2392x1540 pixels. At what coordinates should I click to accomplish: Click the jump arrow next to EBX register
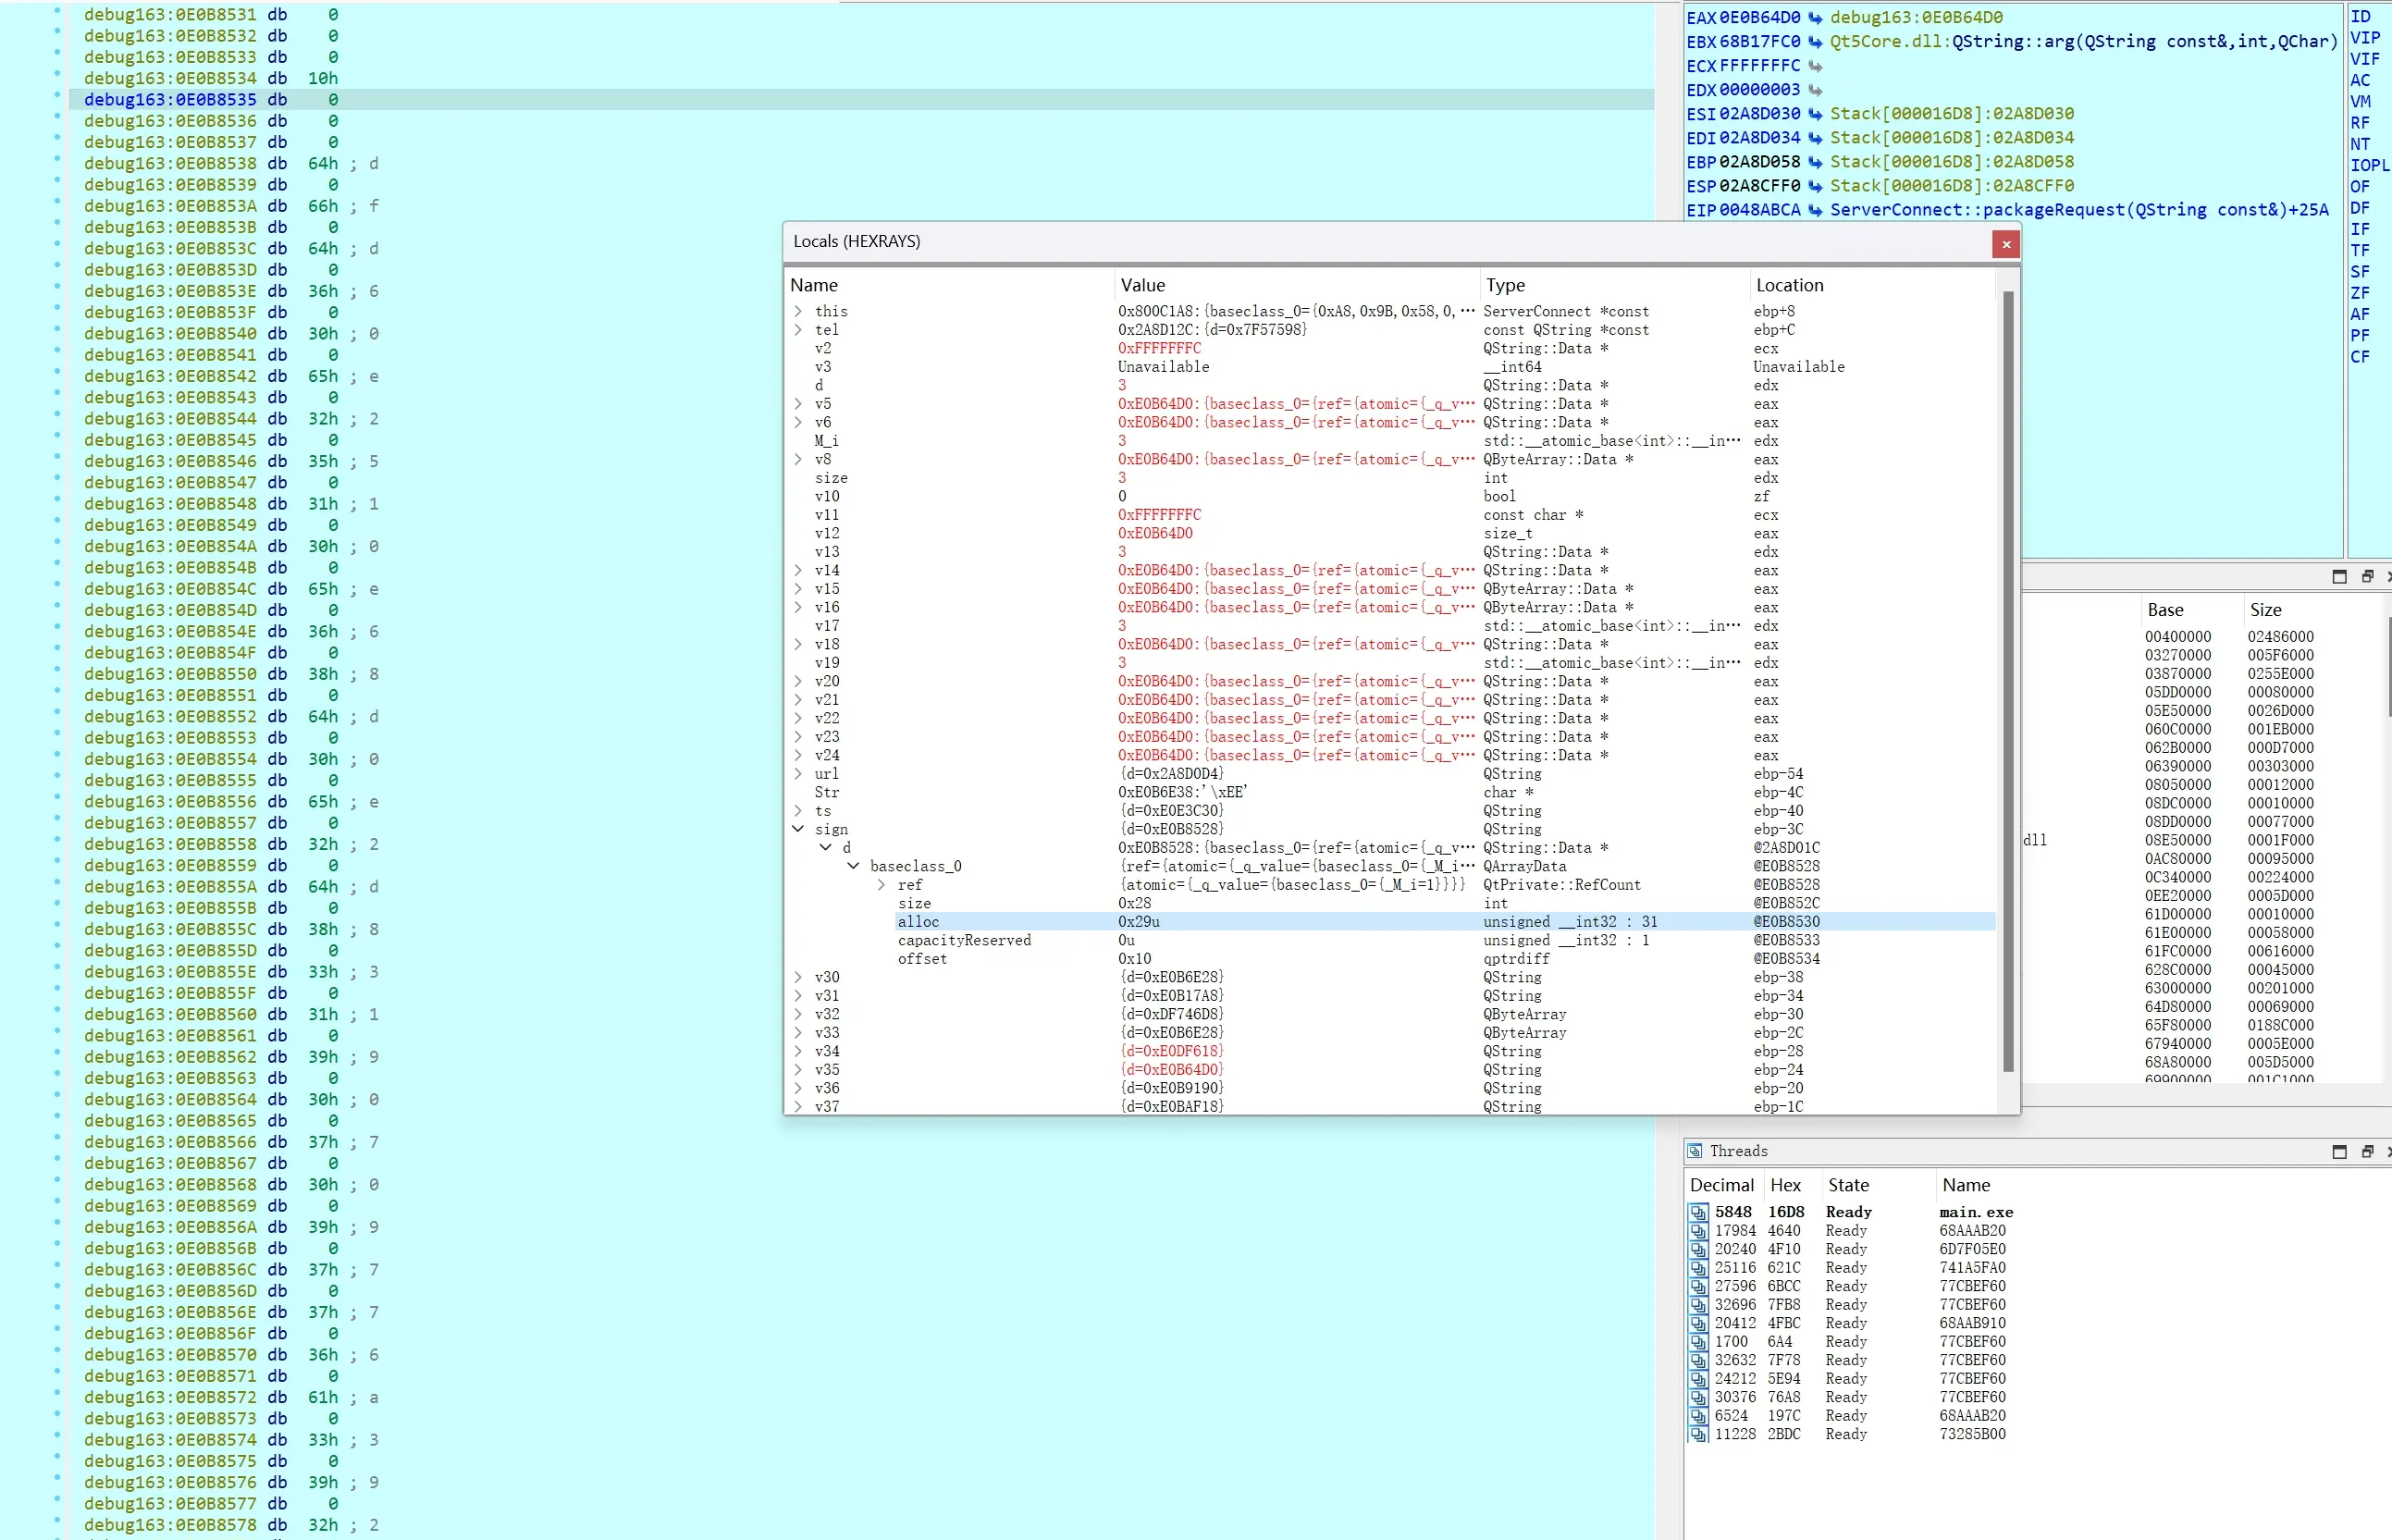1815,42
